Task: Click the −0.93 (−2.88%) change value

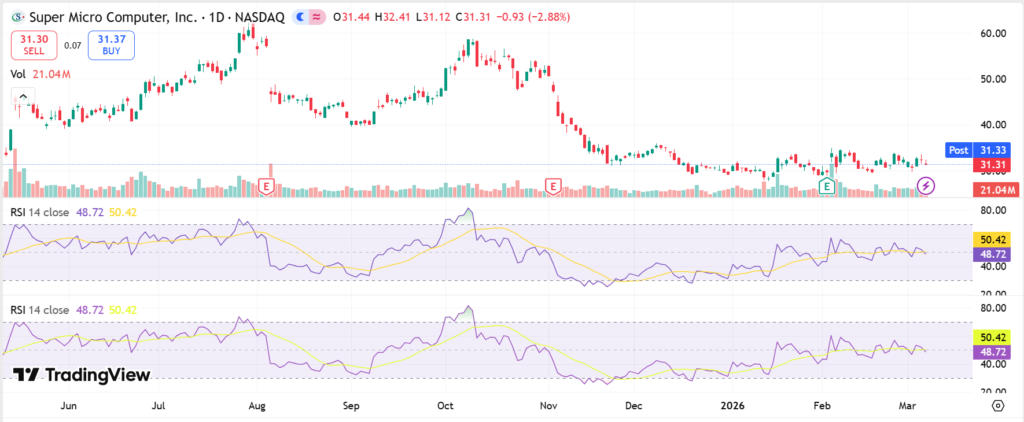Action: 532,18
